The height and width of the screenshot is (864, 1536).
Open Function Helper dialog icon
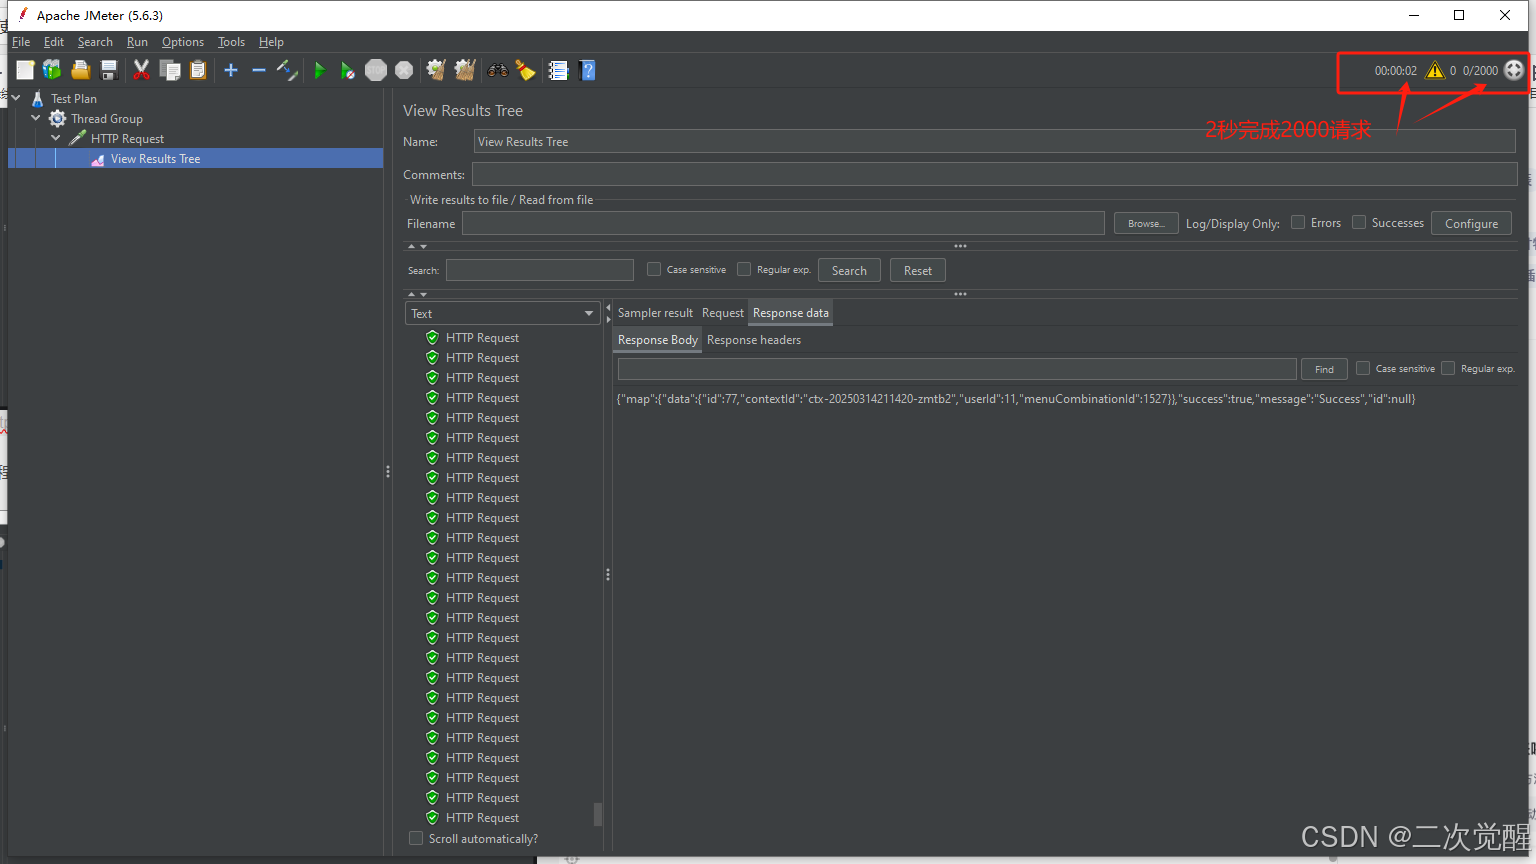(558, 70)
